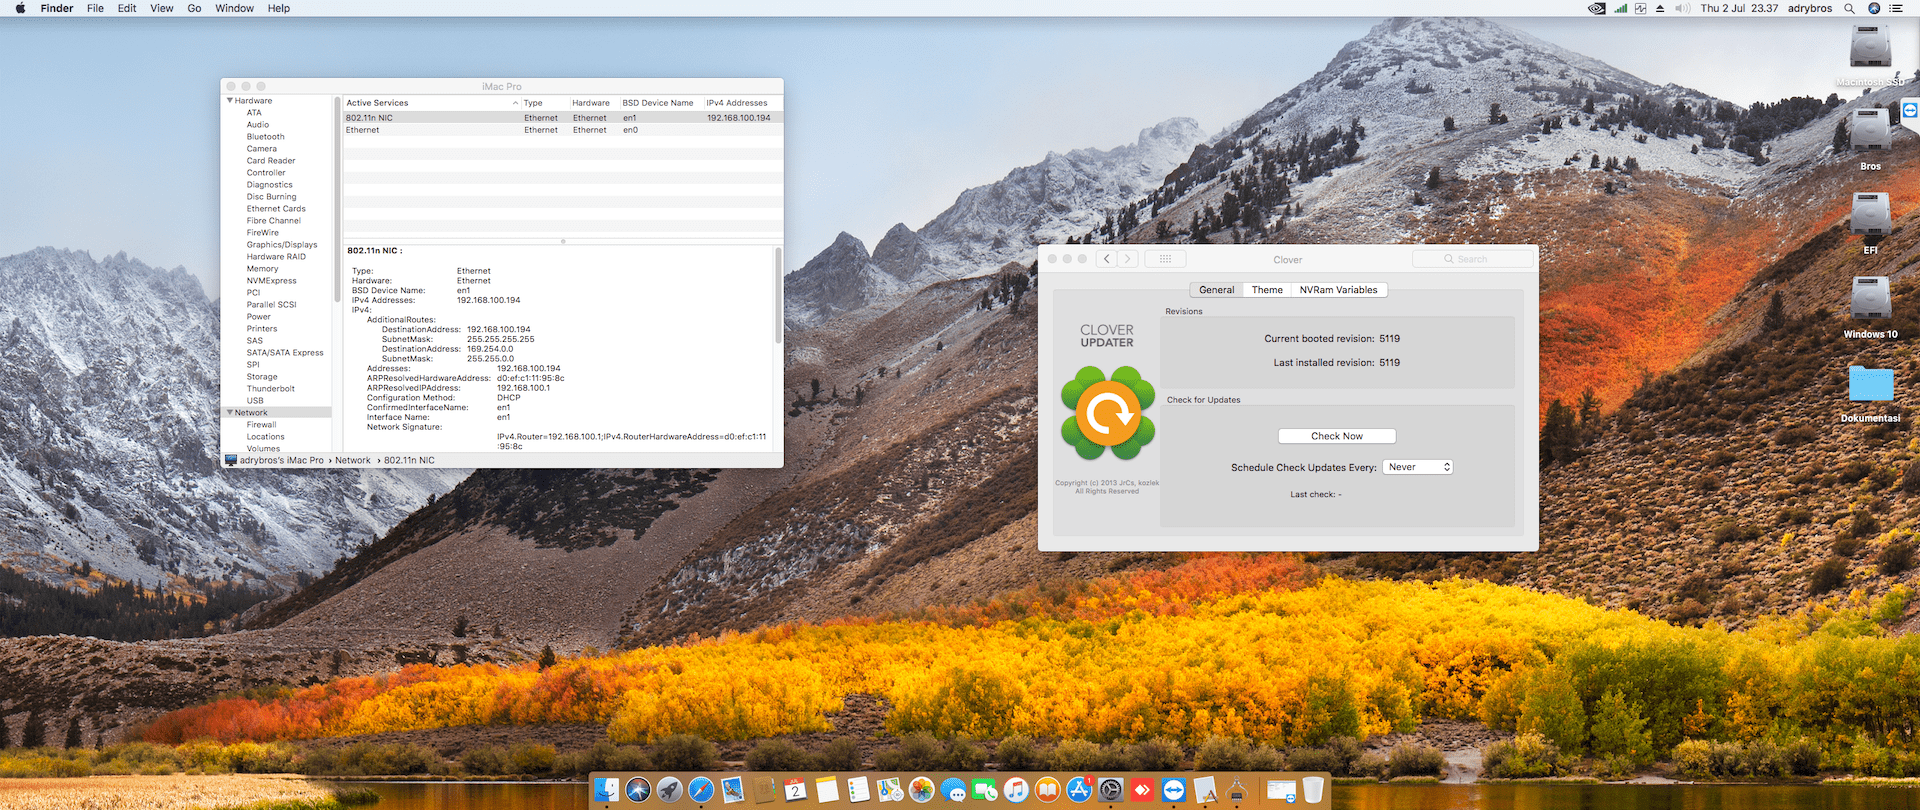The height and width of the screenshot is (810, 1920).
Task: Collapse the Hardware section triangle
Action: click(x=230, y=100)
